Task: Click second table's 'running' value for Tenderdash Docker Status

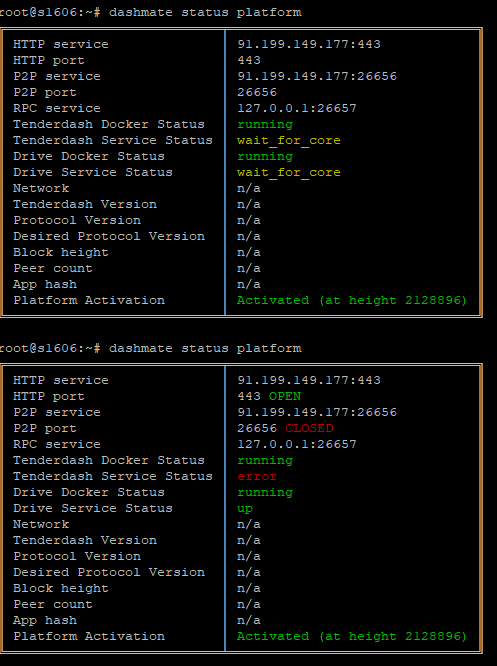Action: [x=265, y=461]
